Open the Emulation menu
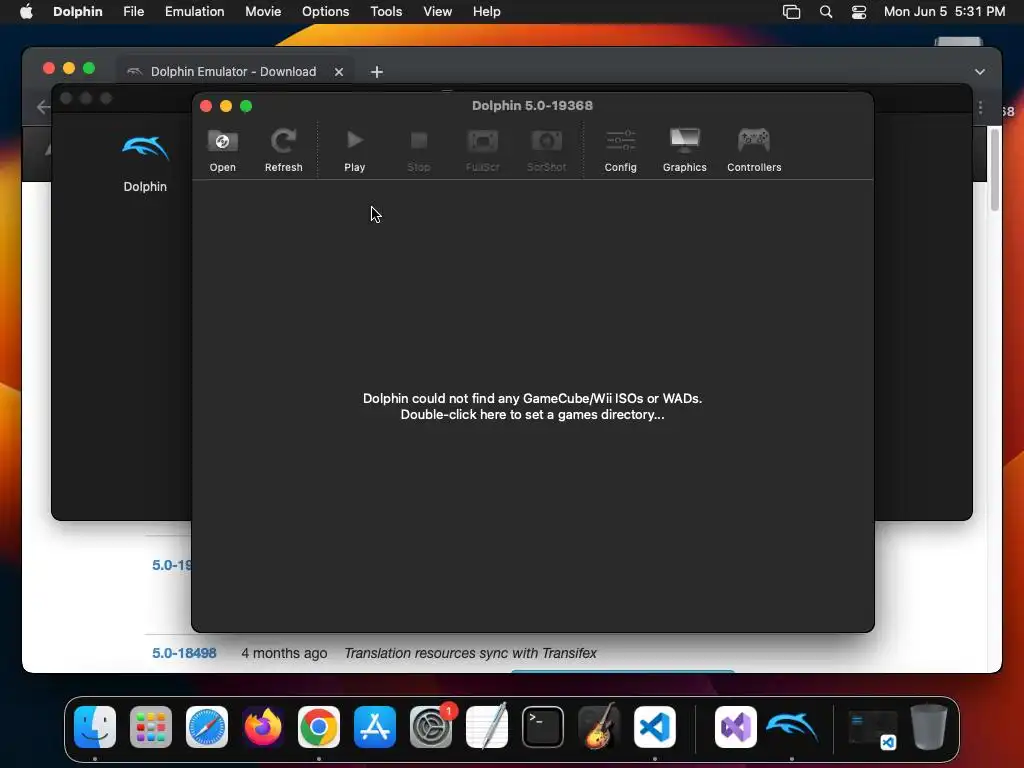Viewport: 1024px width, 768px height. click(x=195, y=12)
